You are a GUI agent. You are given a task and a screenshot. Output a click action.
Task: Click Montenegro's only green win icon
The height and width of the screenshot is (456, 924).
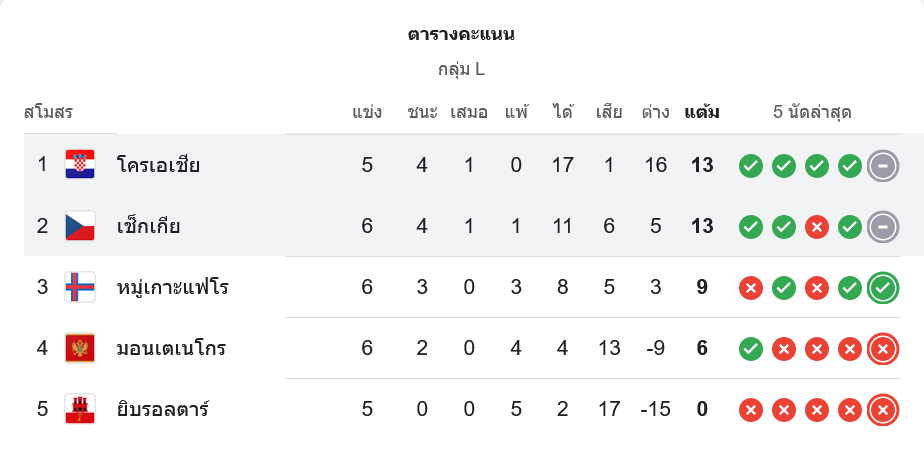tap(751, 349)
